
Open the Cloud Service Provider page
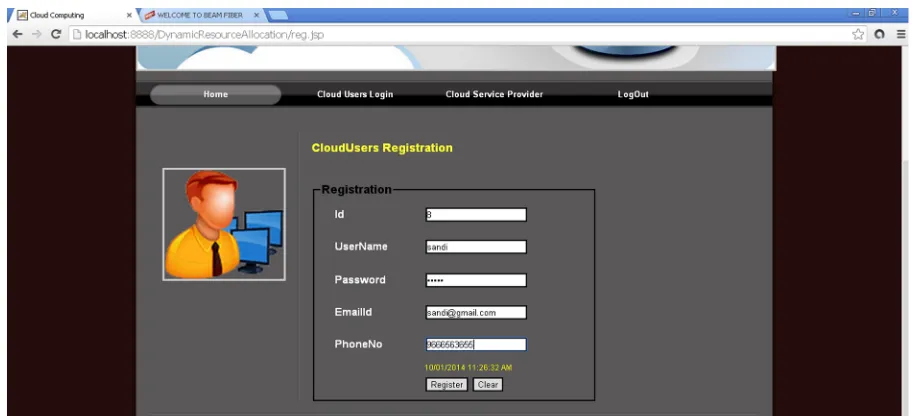coord(494,94)
